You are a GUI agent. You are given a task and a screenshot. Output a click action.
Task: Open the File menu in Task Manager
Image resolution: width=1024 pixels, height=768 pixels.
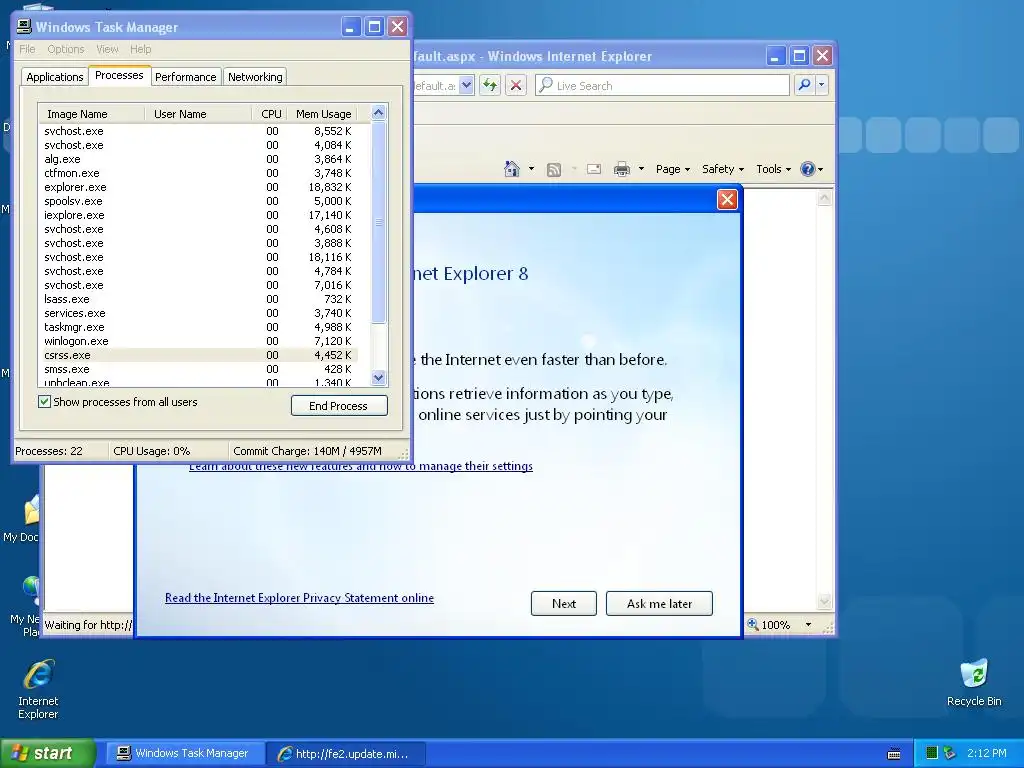(x=27, y=49)
